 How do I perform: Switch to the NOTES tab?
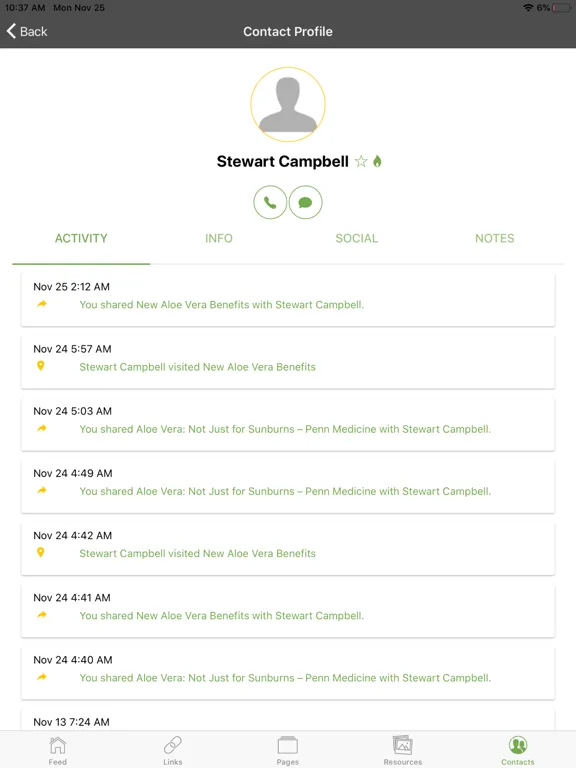tap(495, 239)
